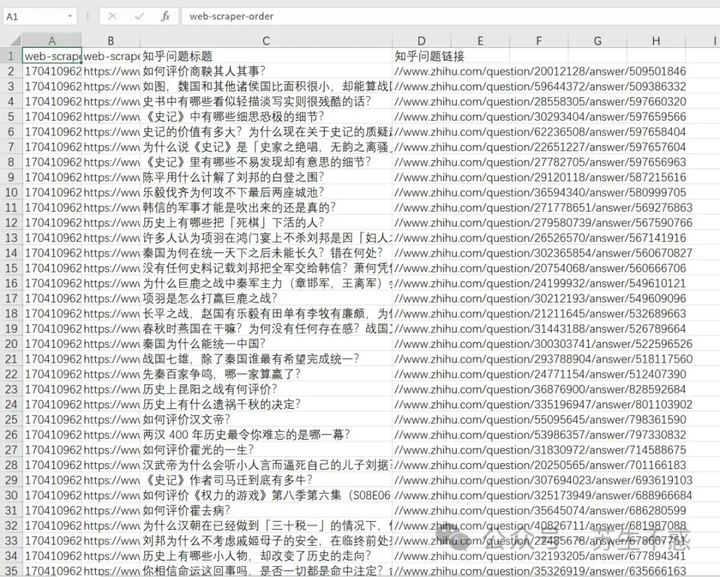Click link cell question/36876900/answer/828592684

tap(540, 389)
